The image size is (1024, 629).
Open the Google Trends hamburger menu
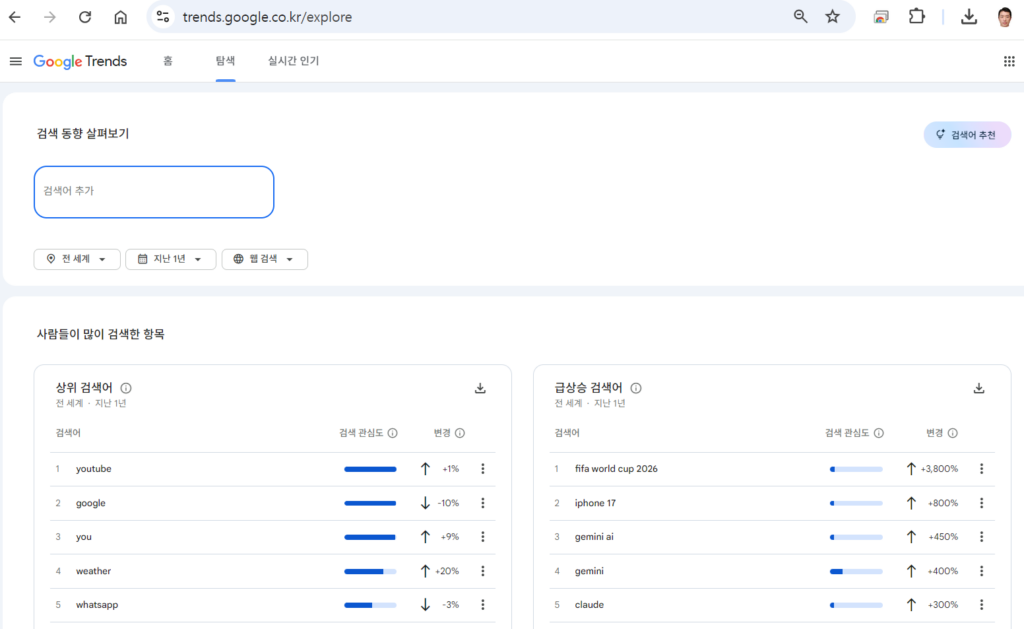point(16,61)
